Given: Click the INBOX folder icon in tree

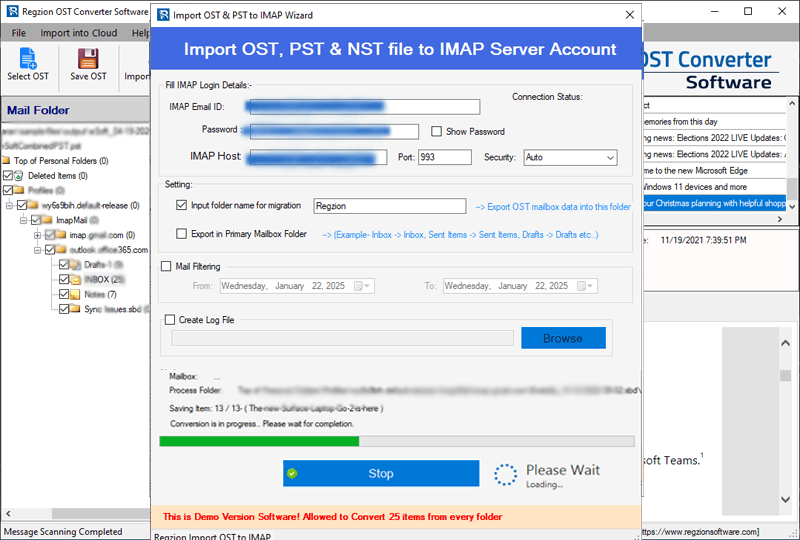Looking at the screenshot, I should point(75,279).
